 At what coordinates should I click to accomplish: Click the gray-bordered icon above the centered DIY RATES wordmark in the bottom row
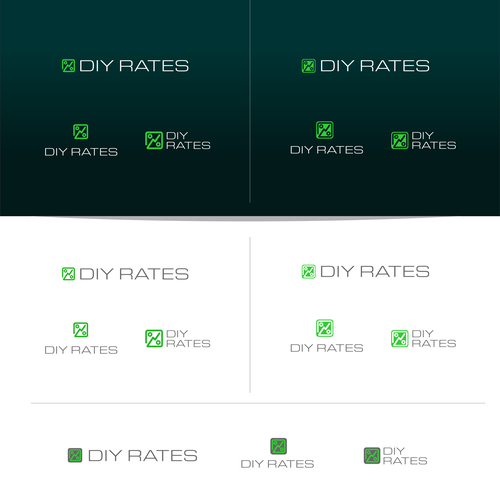[278, 446]
